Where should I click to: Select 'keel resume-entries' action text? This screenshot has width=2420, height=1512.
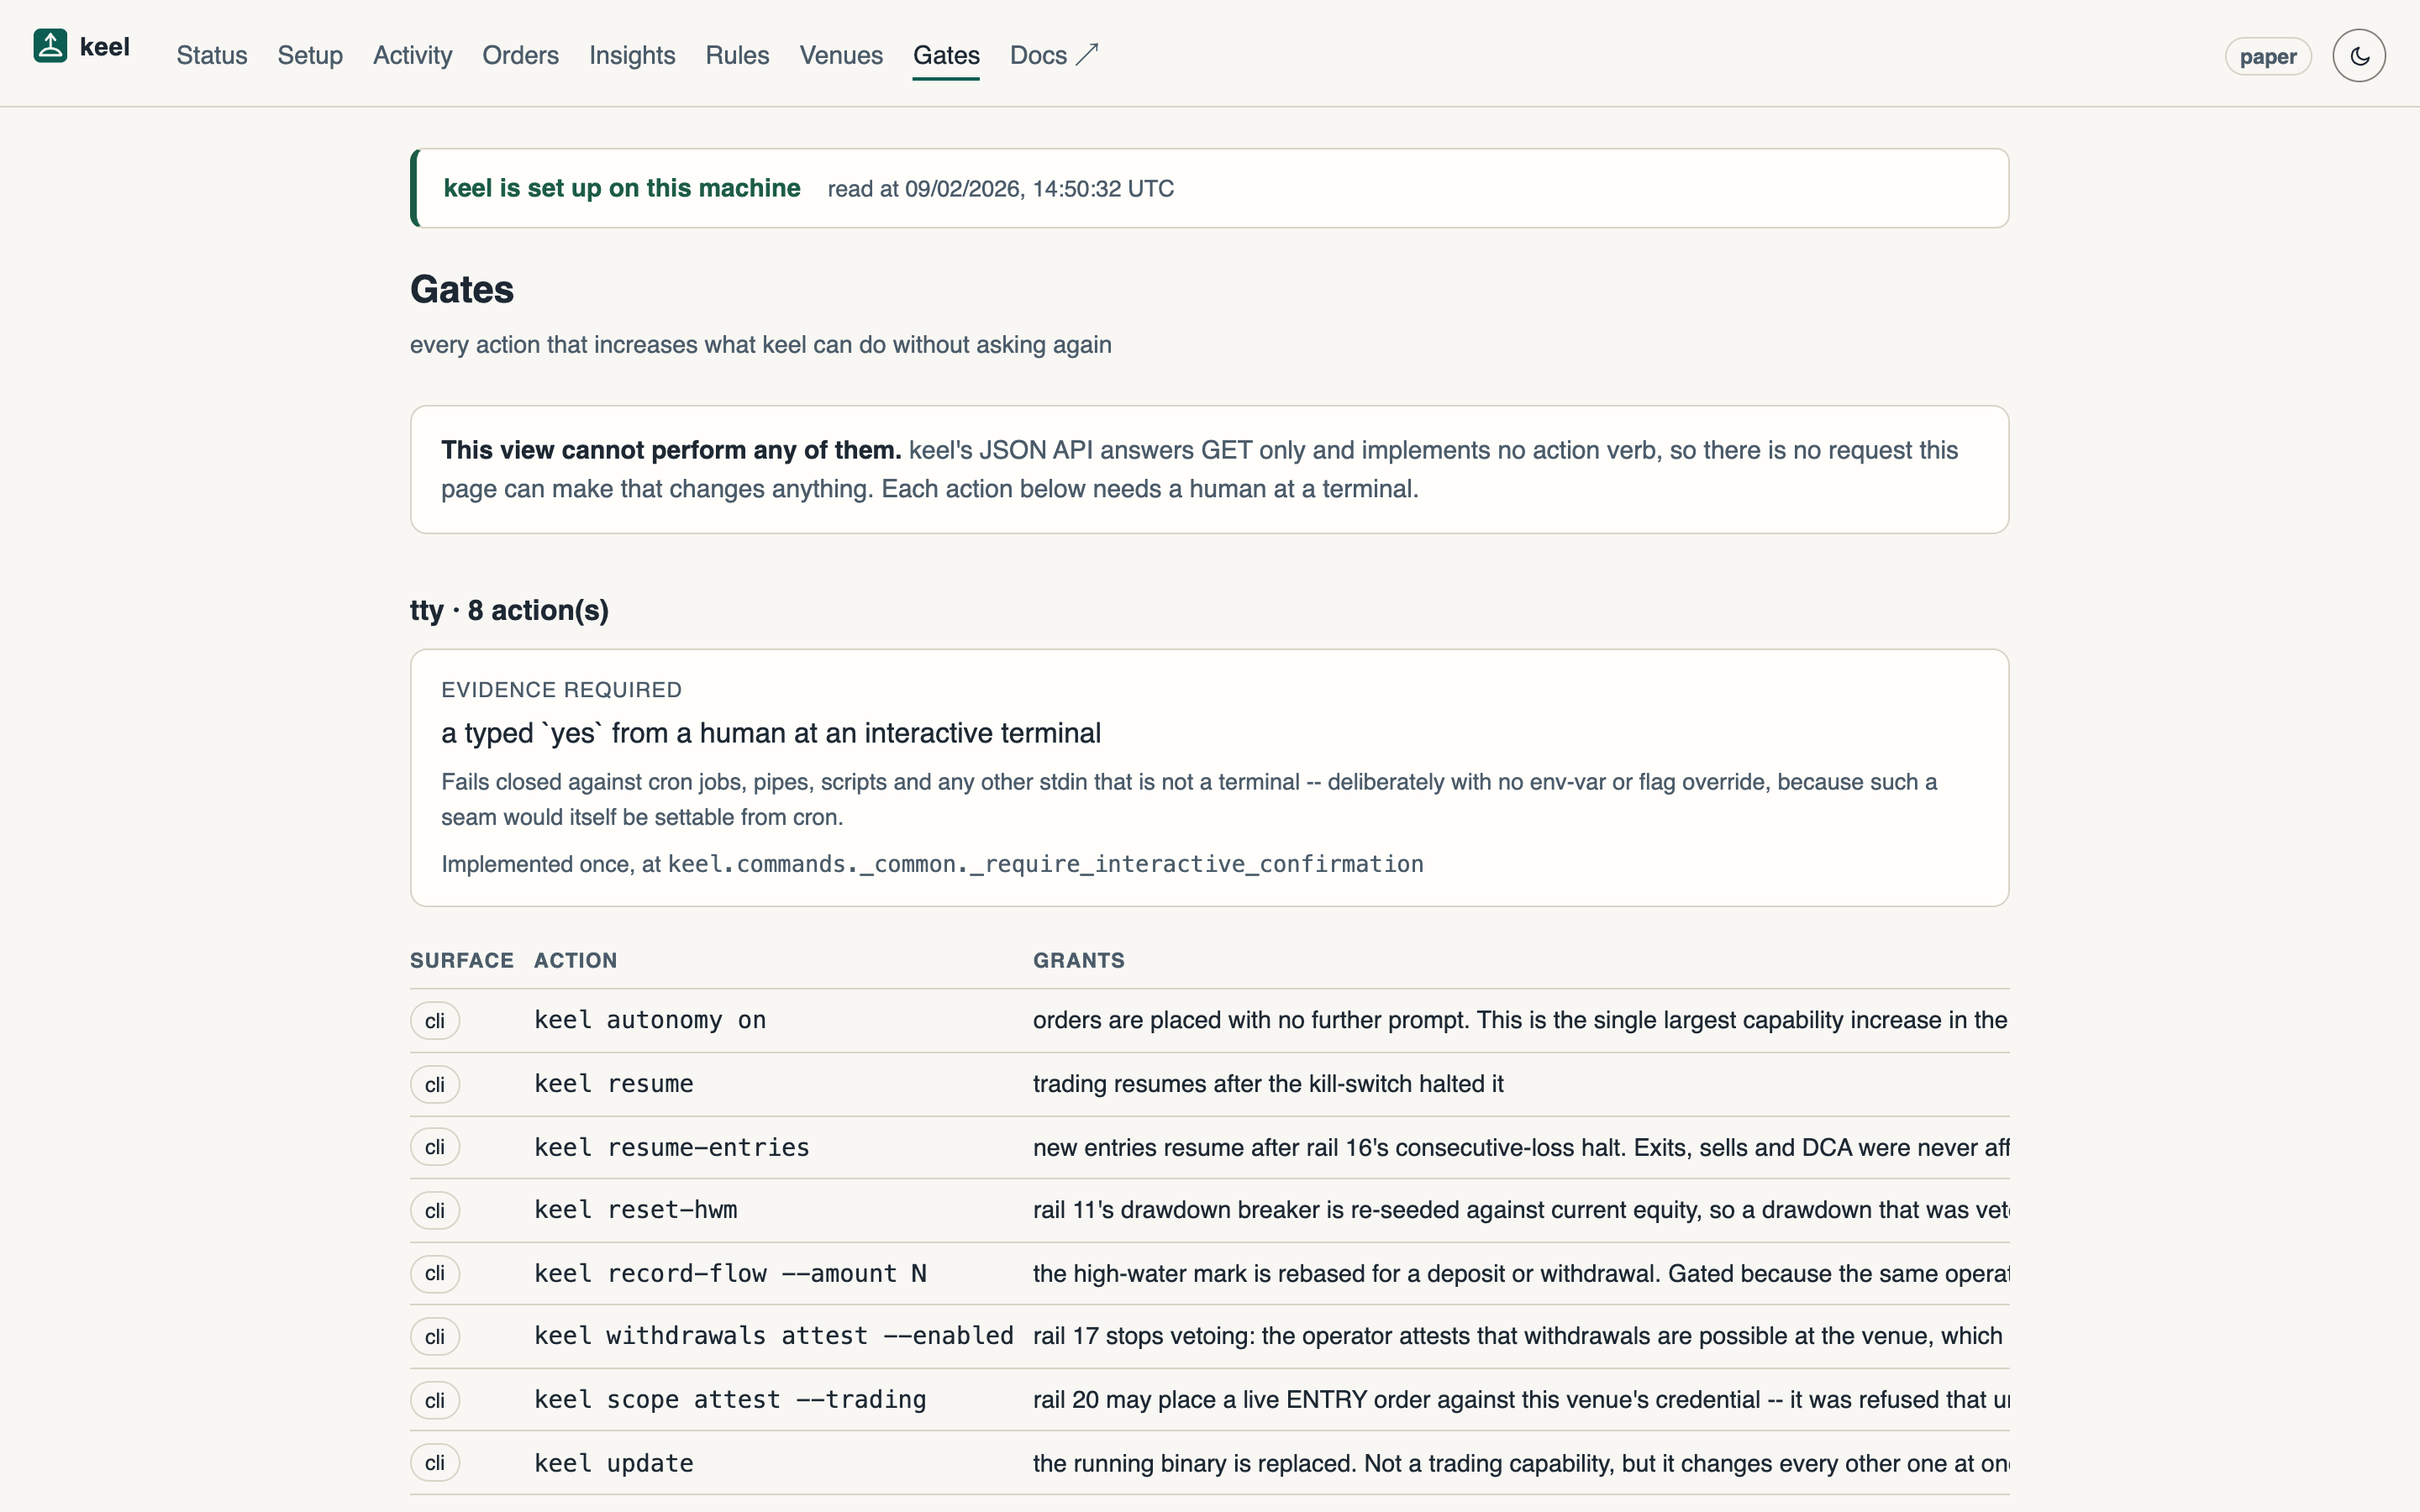click(672, 1147)
